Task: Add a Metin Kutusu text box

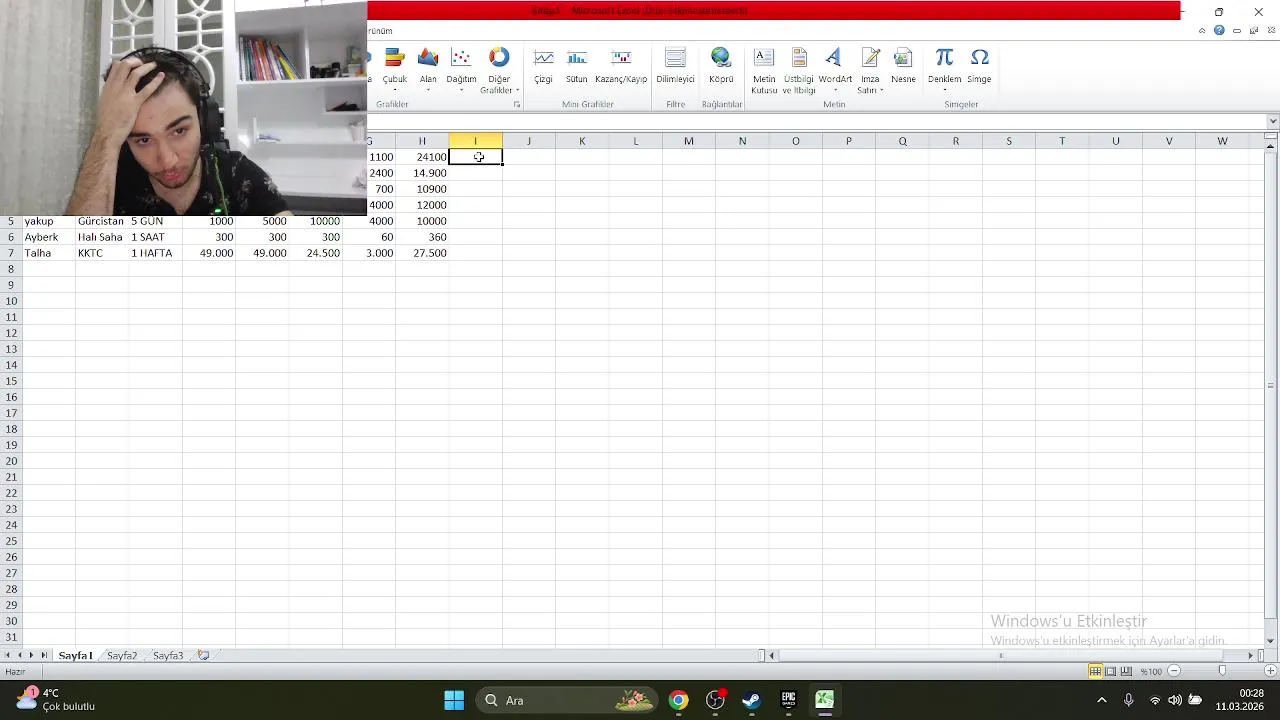Action: [x=764, y=70]
